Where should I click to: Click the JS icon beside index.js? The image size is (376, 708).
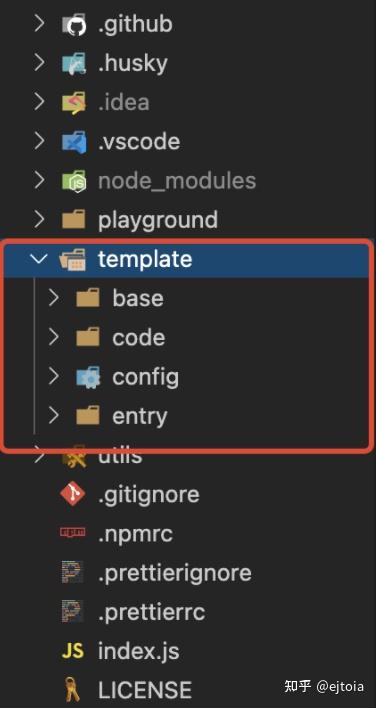[73, 652]
